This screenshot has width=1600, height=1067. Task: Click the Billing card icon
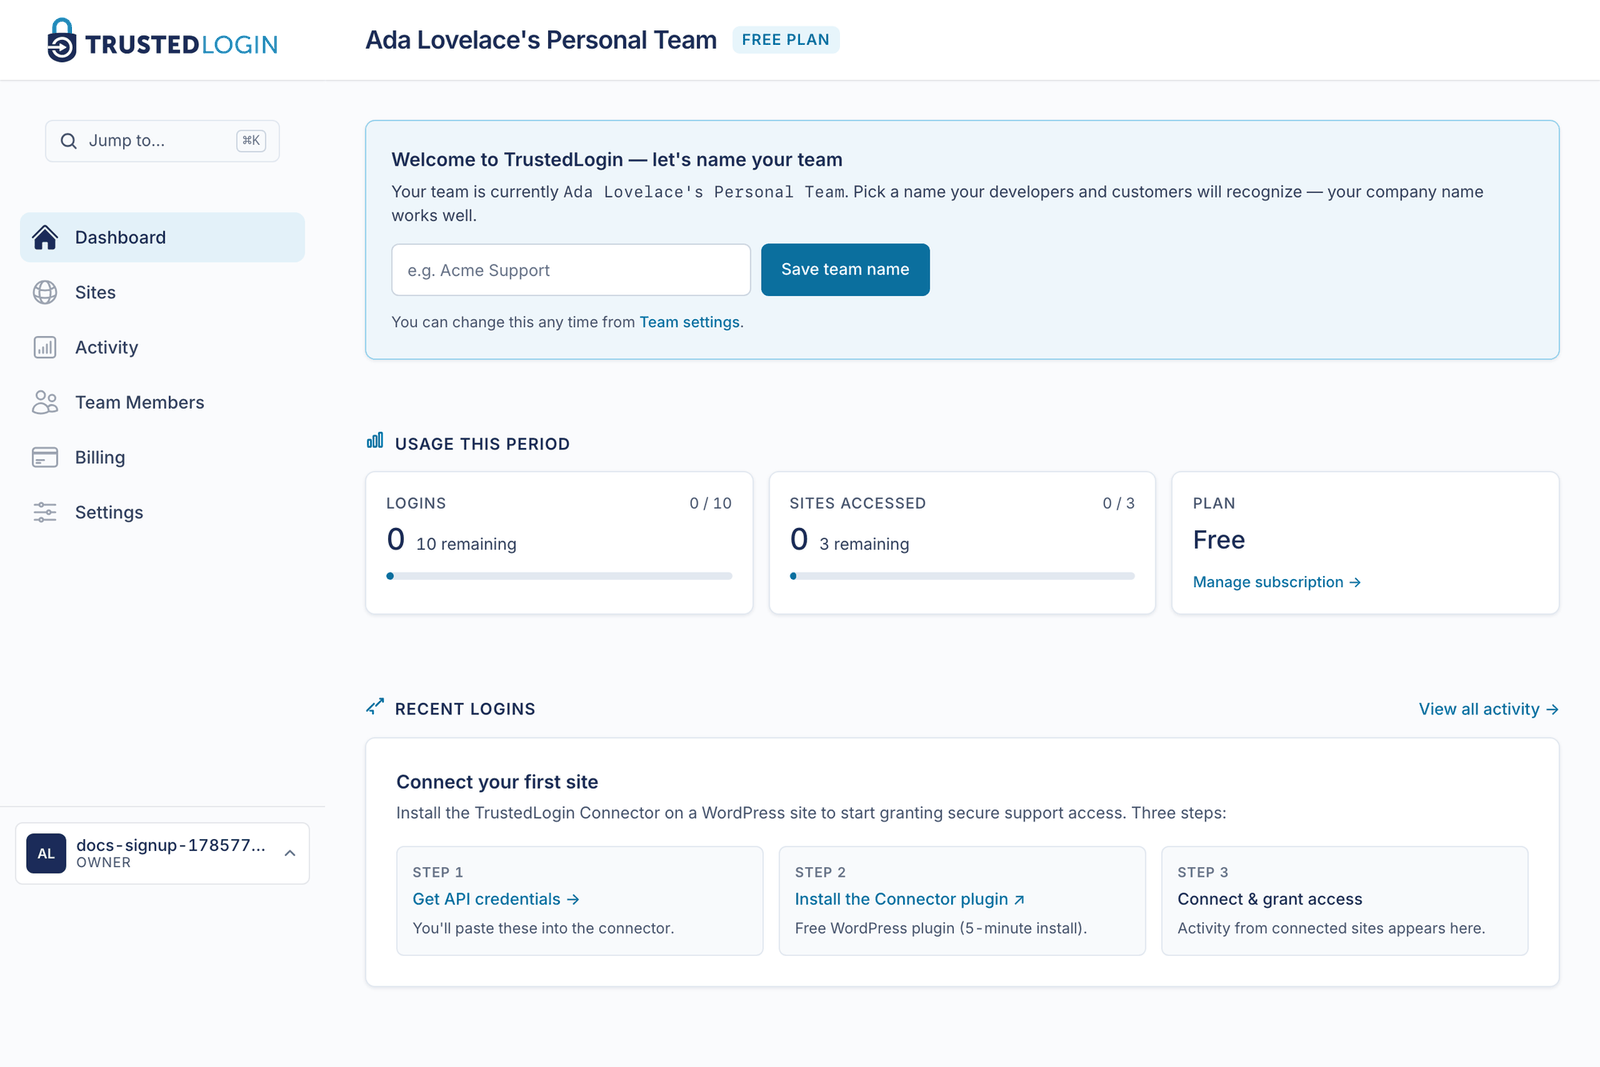[45, 457]
